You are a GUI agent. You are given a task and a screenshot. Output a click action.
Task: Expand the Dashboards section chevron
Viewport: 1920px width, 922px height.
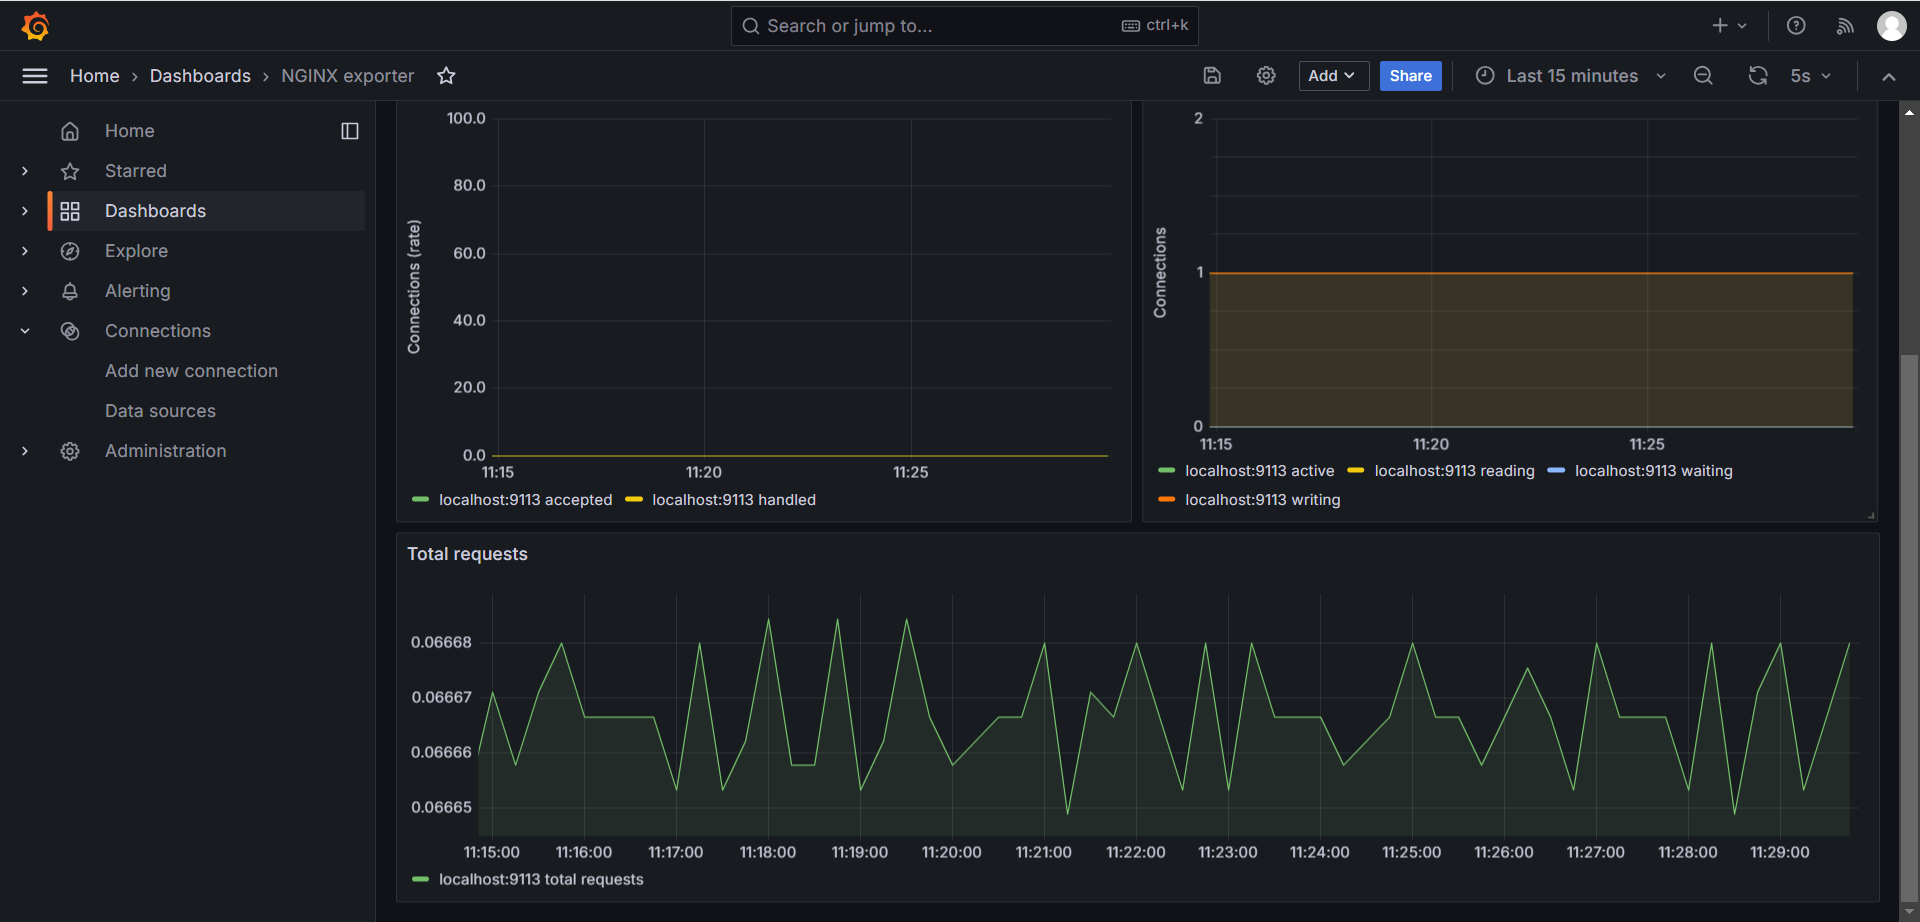coord(25,211)
